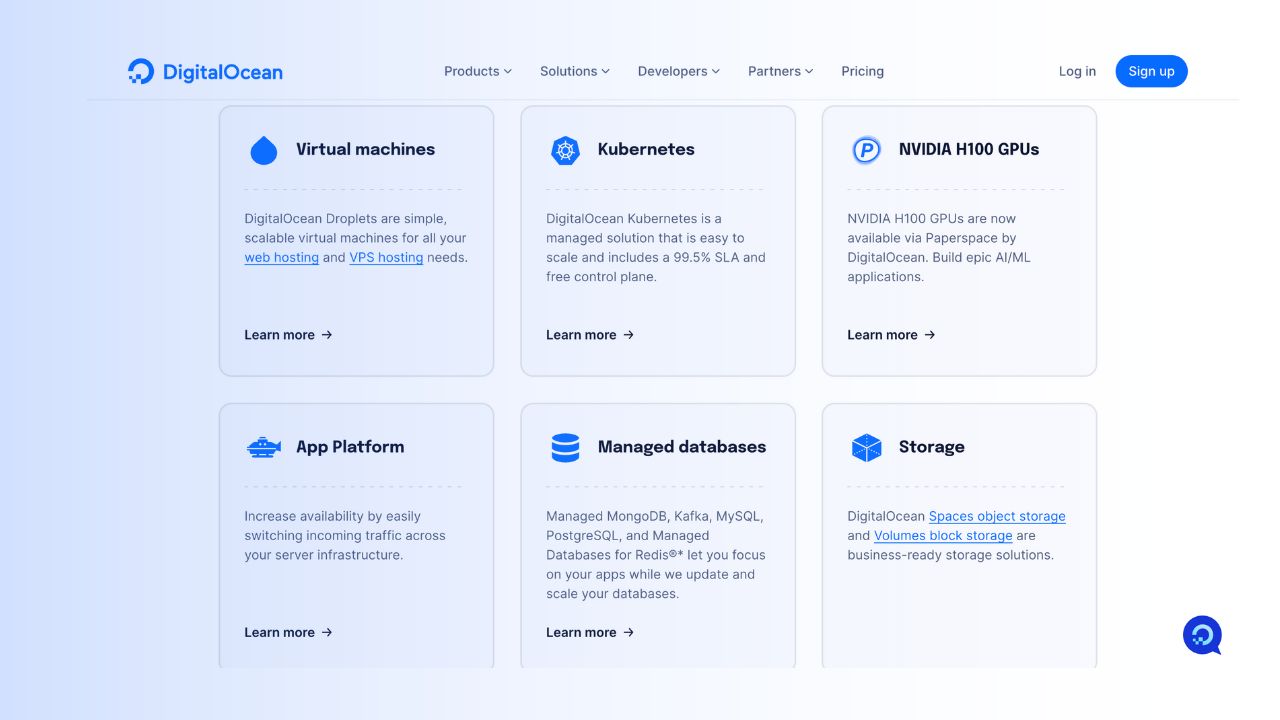1280x720 pixels.
Task: Click the Kubernetes hexagon wheel icon
Action: tap(565, 150)
